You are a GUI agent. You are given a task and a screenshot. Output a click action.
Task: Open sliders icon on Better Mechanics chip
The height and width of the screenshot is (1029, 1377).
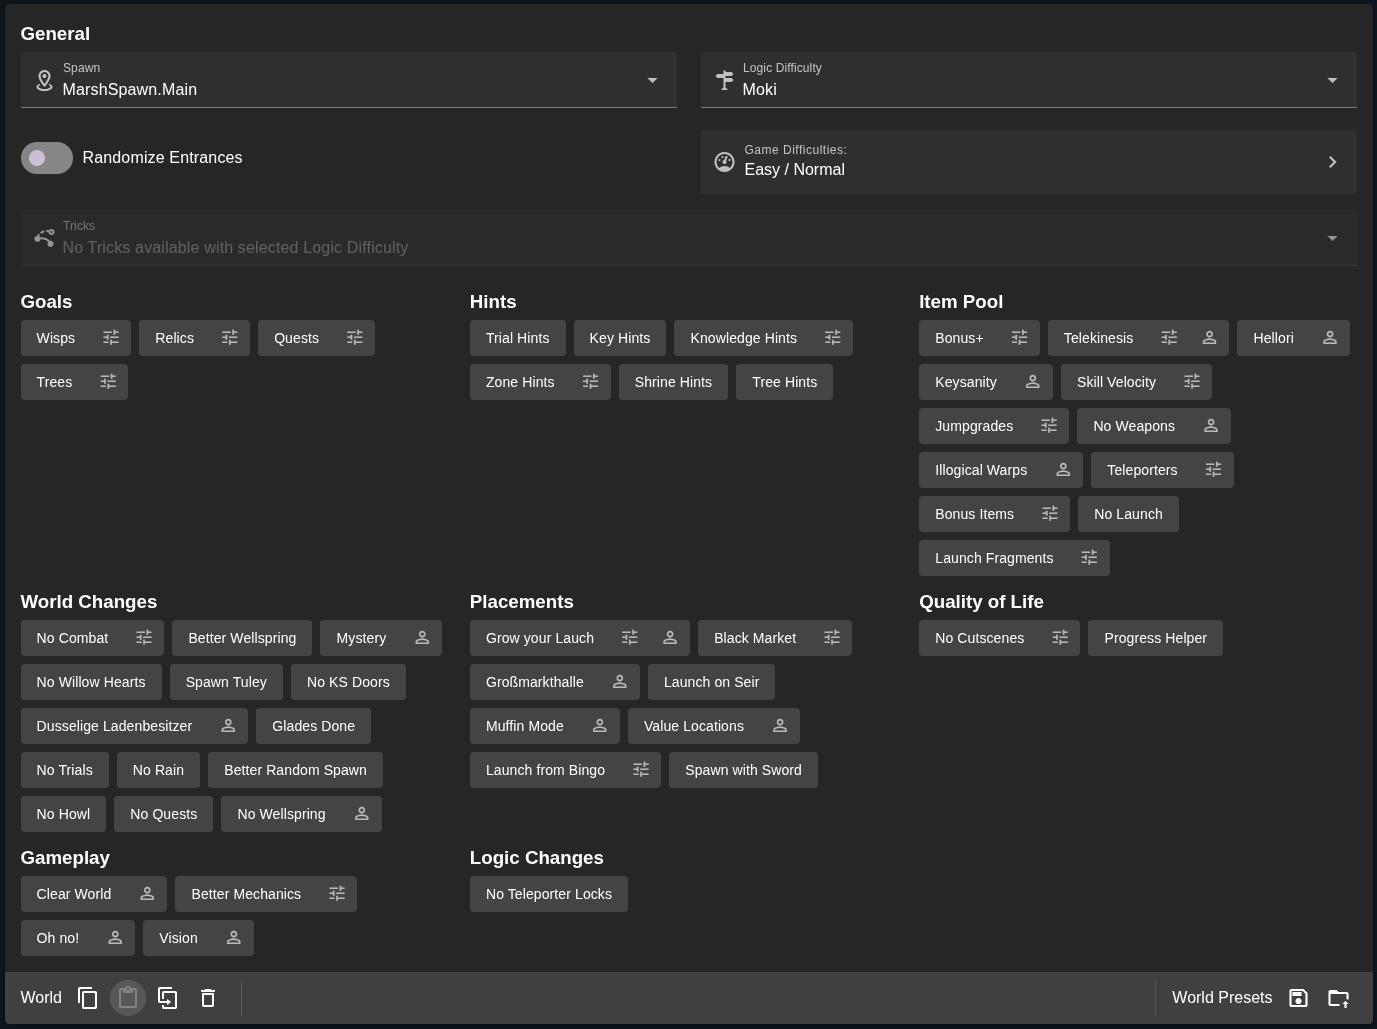coord(337,894)
